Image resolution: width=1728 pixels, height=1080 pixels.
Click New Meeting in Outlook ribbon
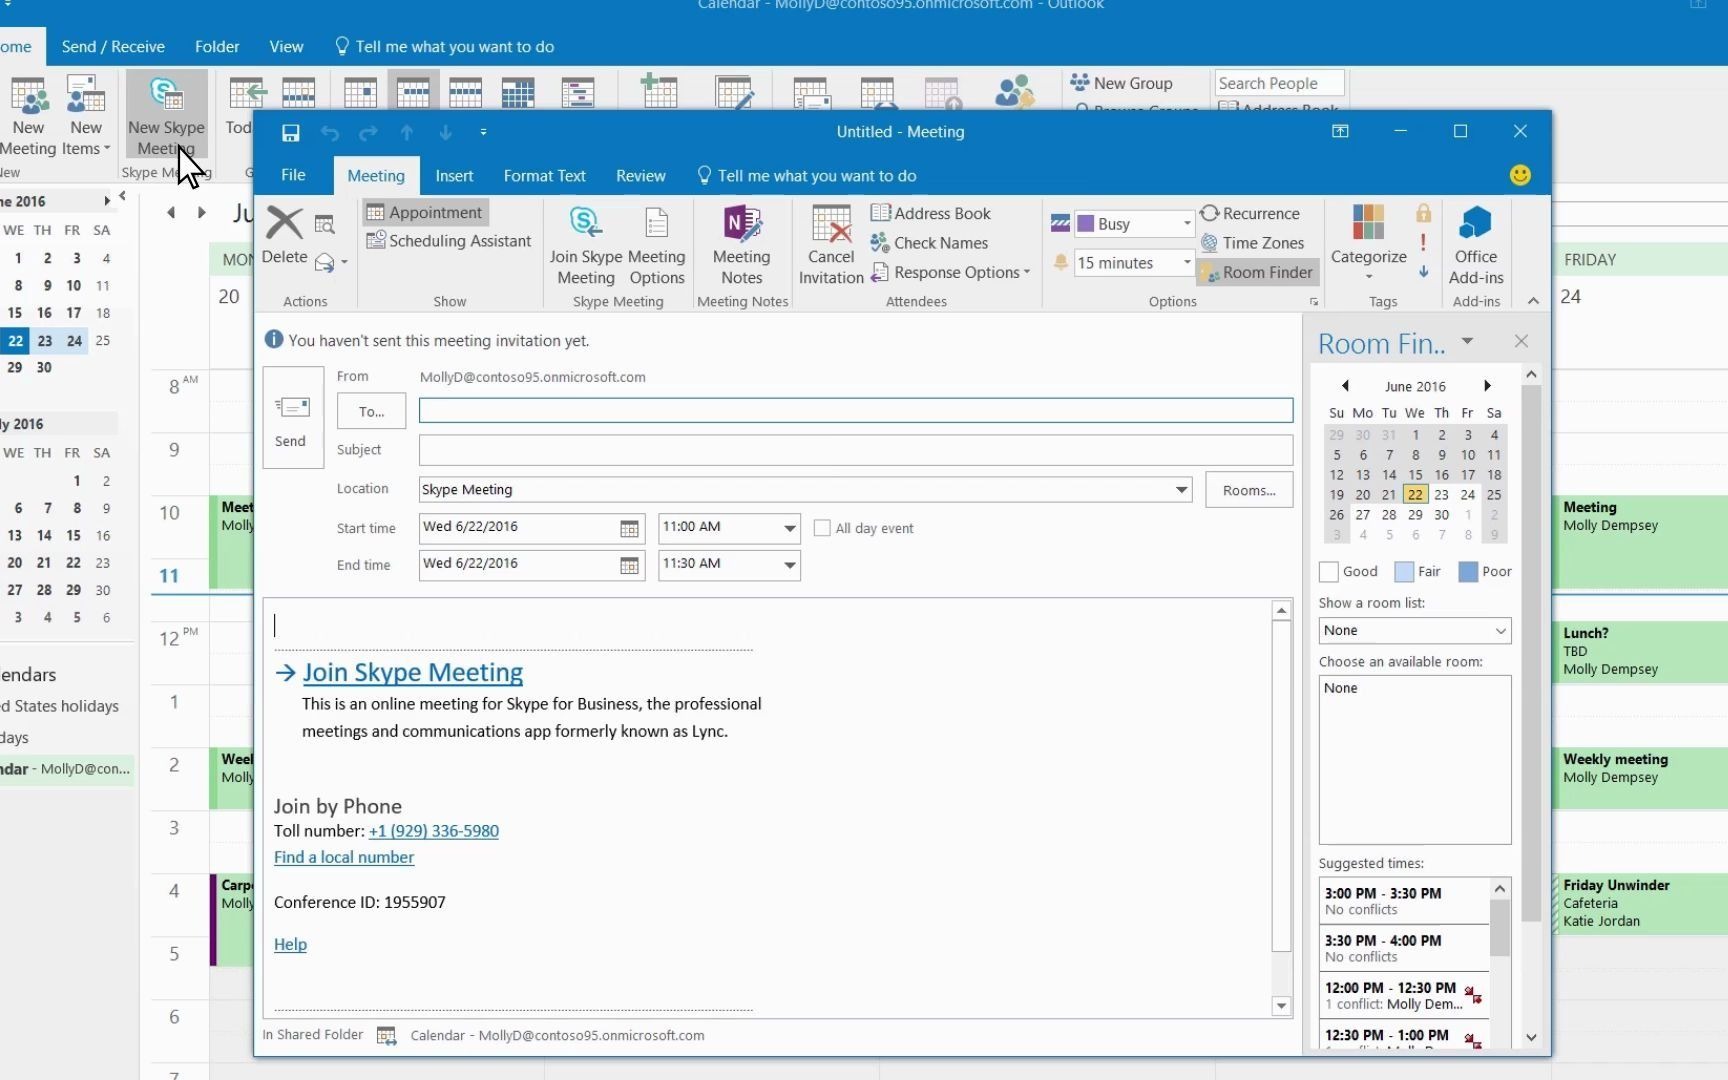pos(29,115)
